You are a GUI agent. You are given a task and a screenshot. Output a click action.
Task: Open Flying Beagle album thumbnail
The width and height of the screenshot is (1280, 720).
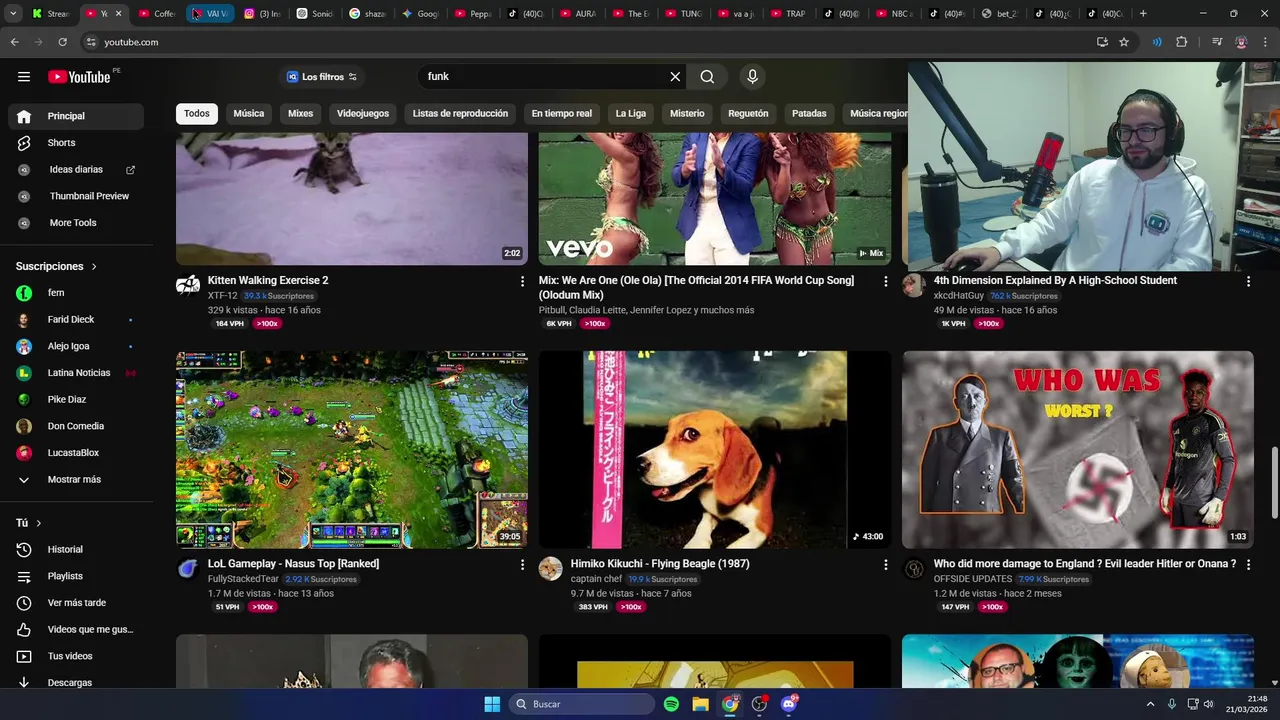(715, 449)
